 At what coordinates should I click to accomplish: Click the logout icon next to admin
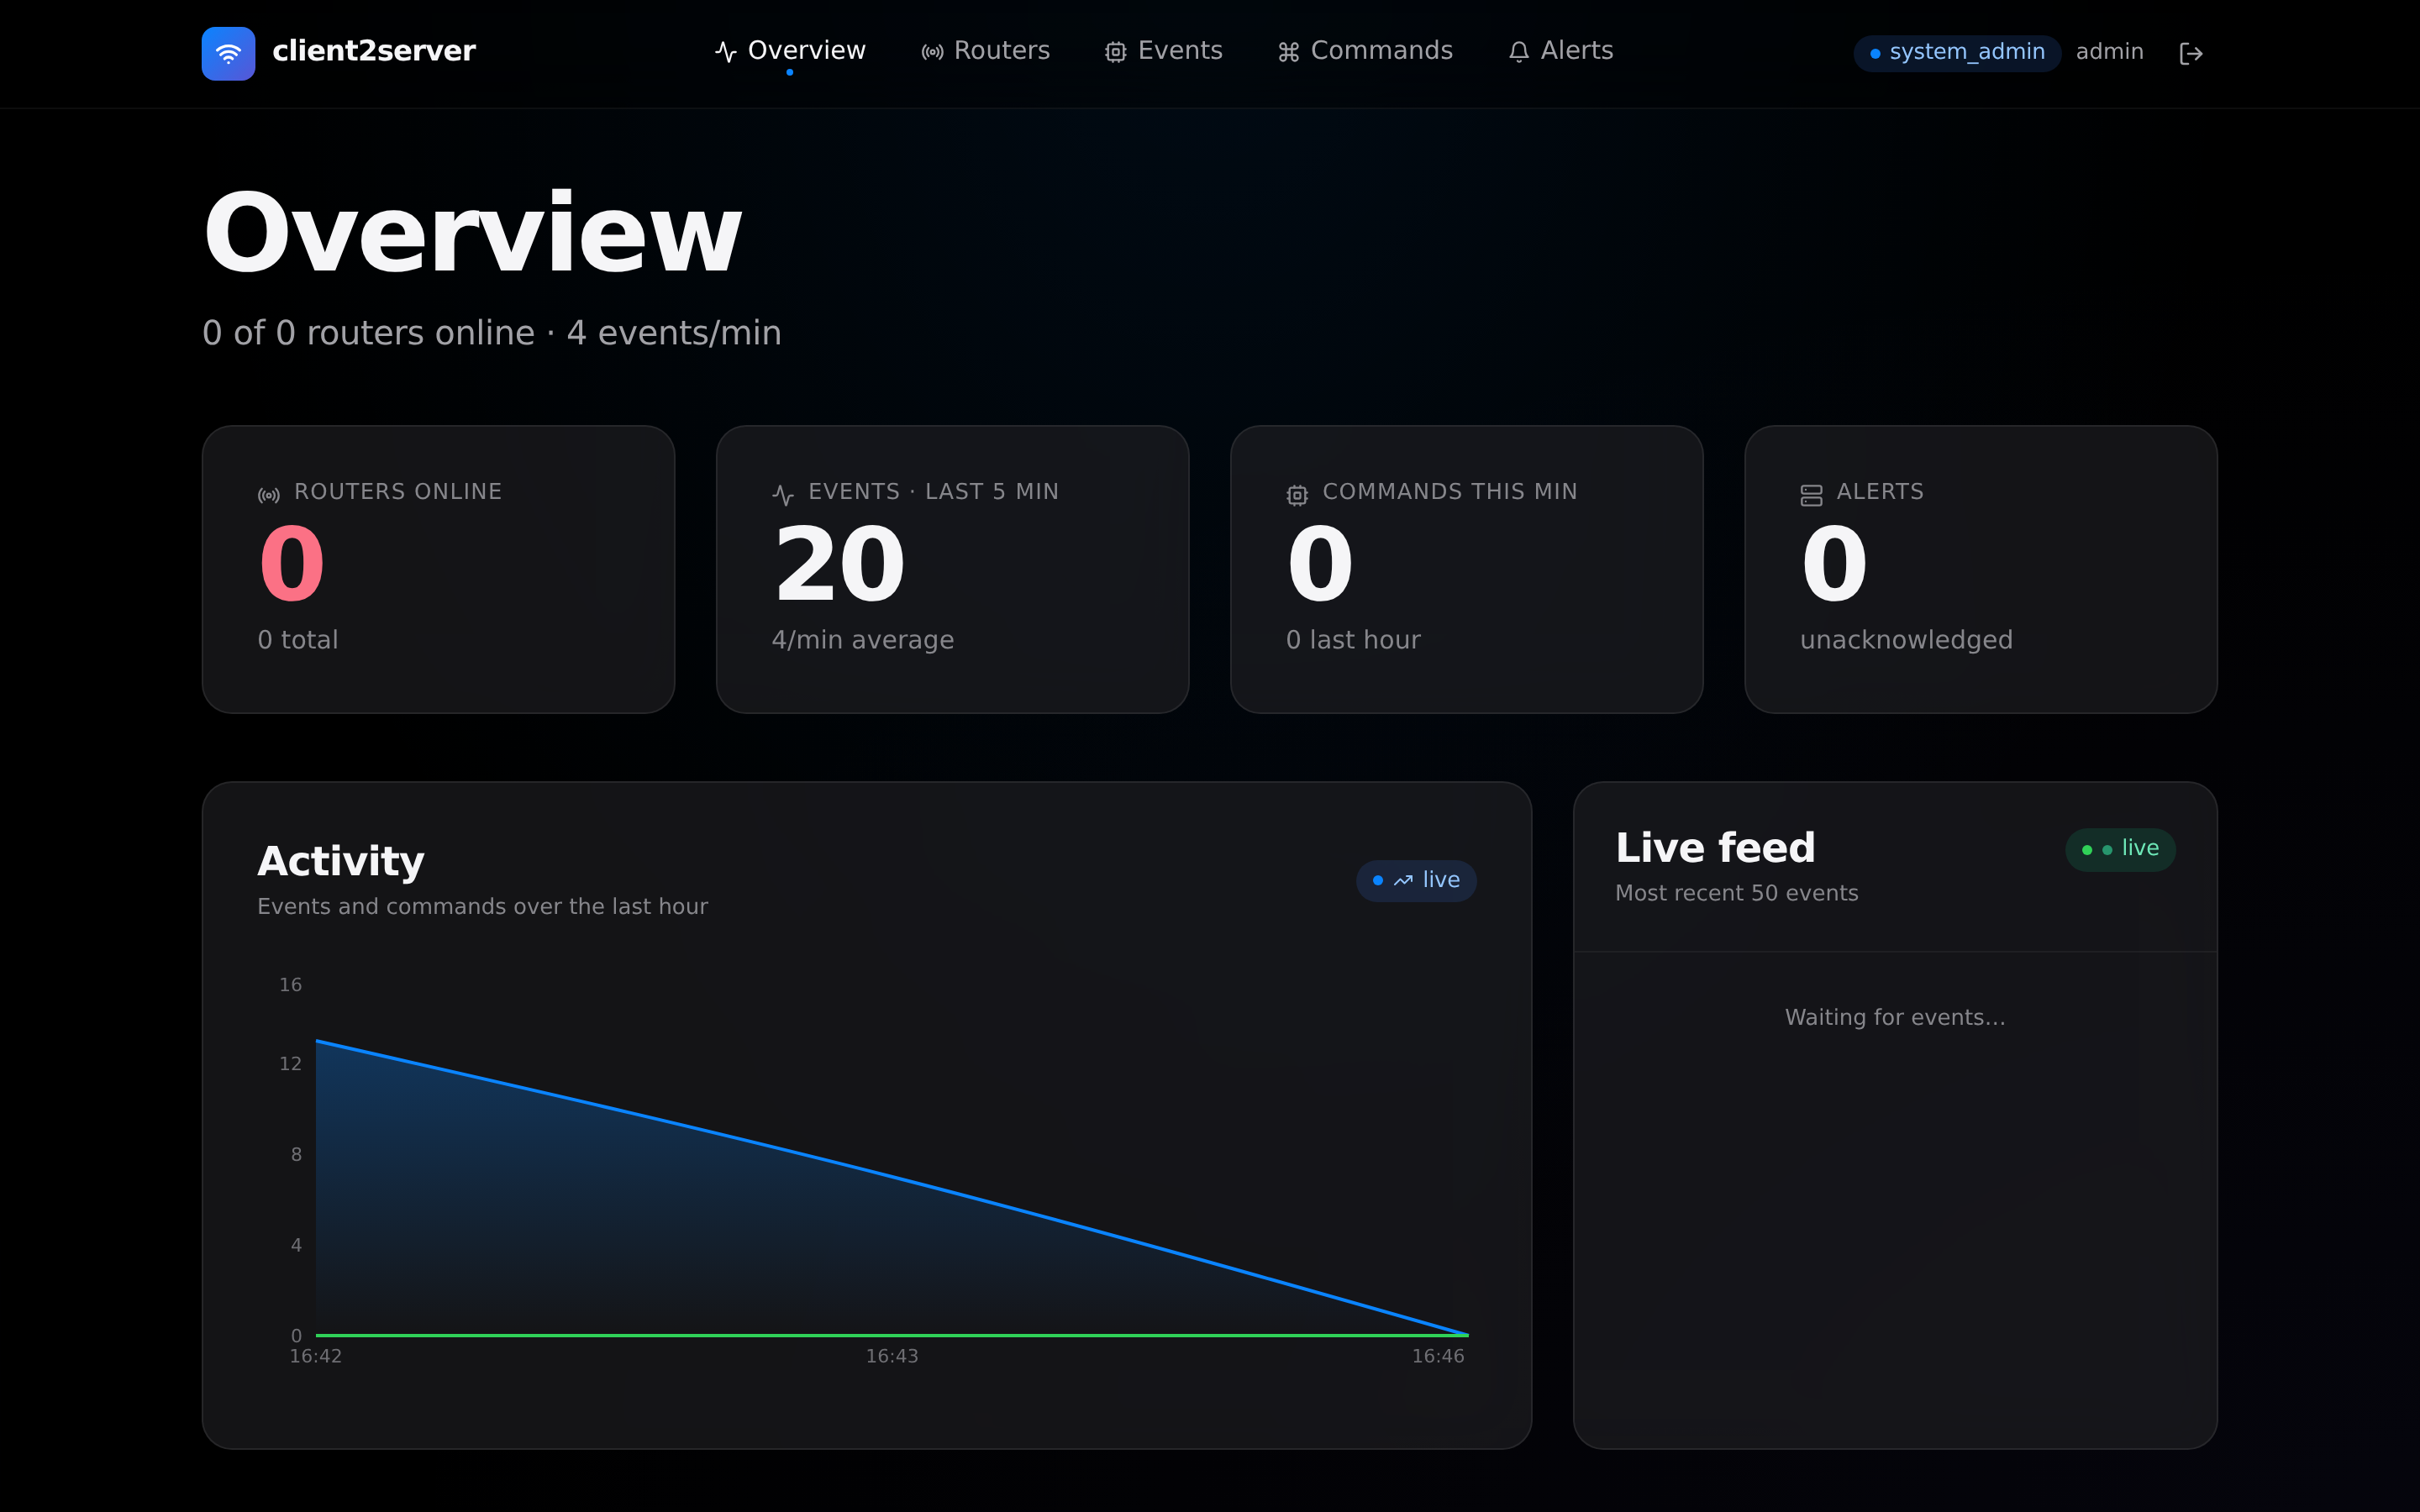coord(2191,53)
